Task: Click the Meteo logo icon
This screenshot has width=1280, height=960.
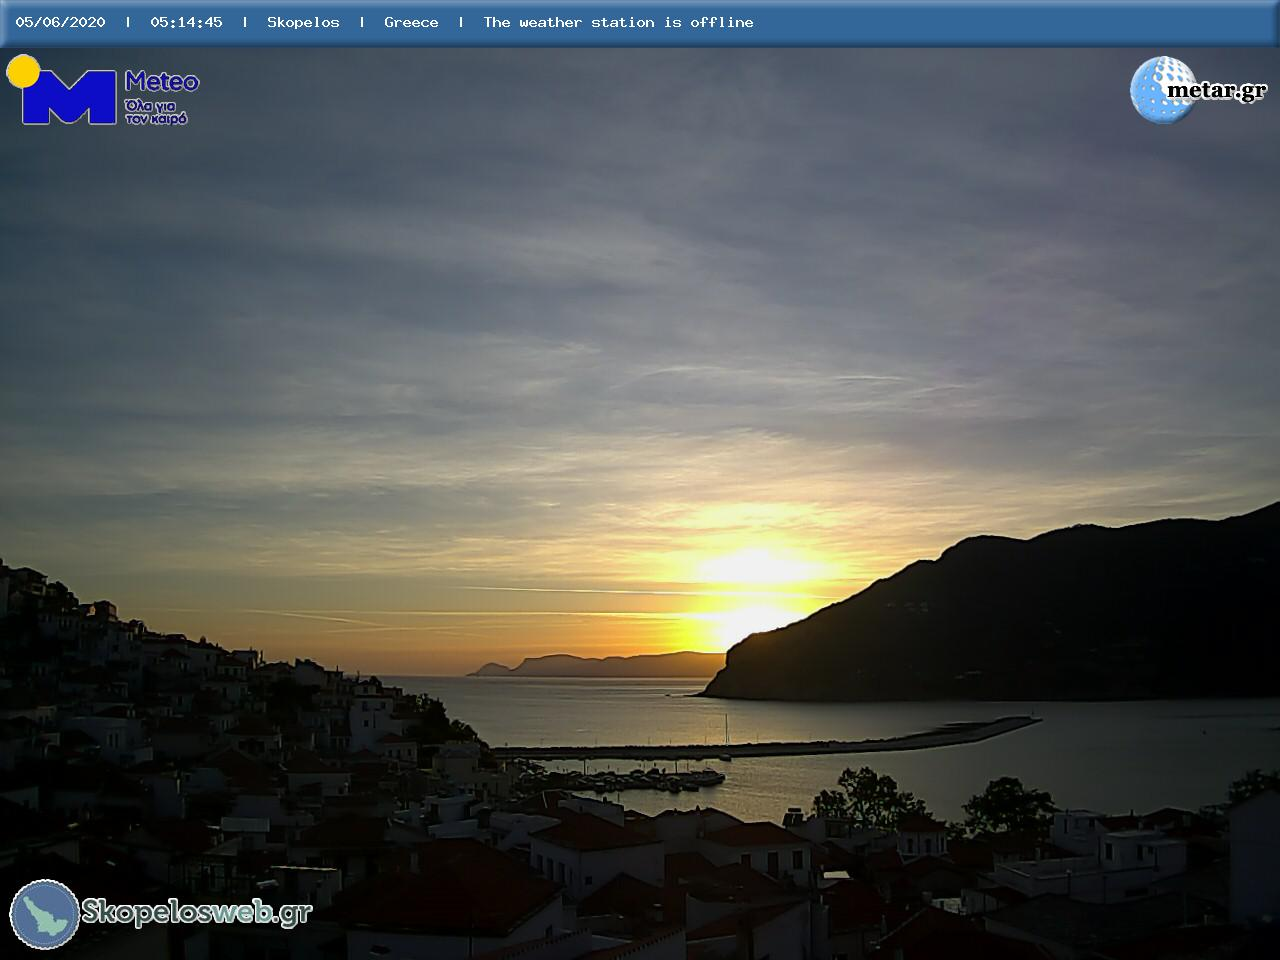Action: 61,90
